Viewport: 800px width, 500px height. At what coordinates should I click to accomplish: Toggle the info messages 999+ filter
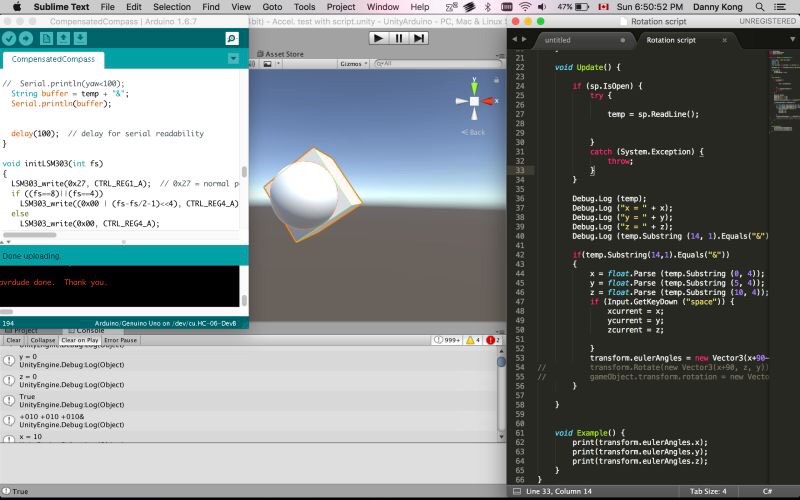point(447,340)
